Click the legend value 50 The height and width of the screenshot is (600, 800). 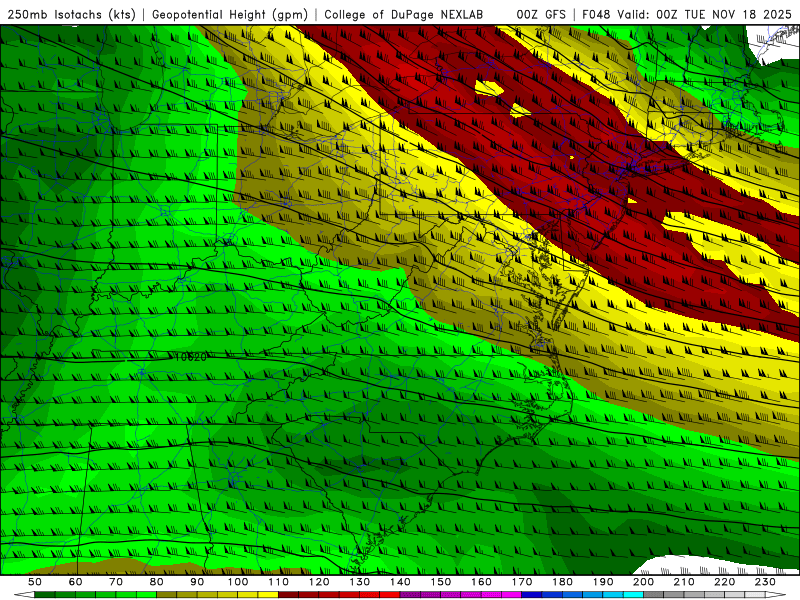tap(35, 582)
